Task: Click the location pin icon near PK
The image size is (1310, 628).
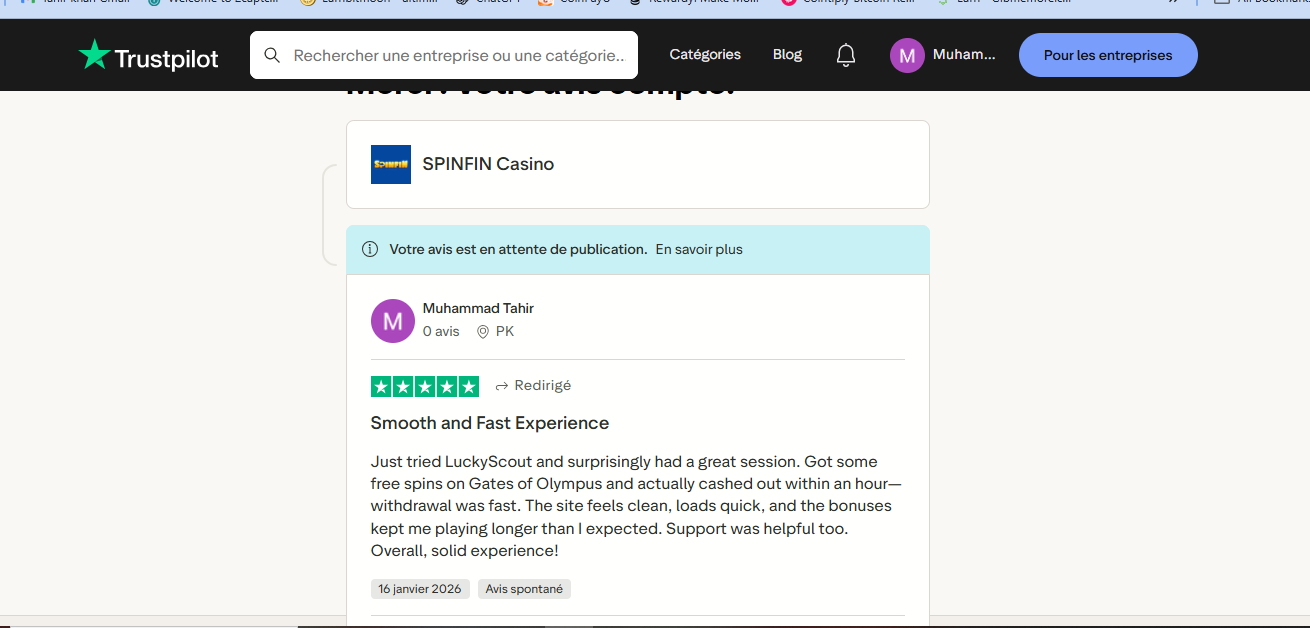Action: [483, 332]
